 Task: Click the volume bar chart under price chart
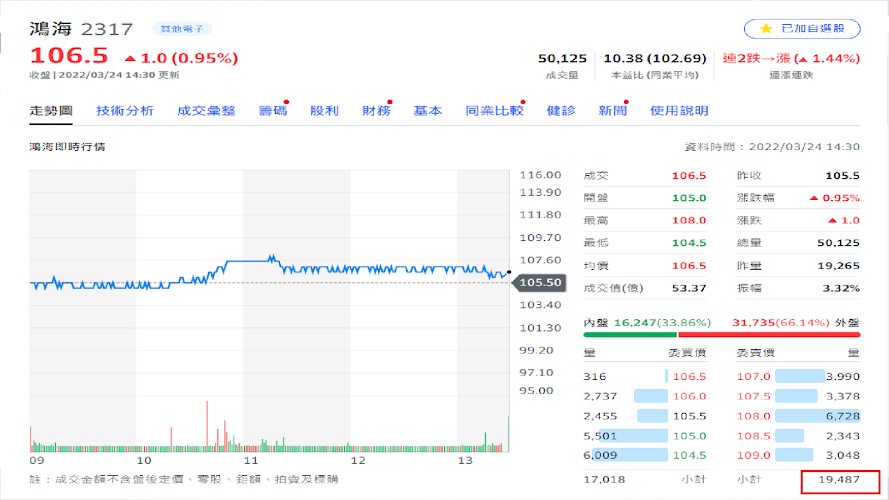pos(269,426)
